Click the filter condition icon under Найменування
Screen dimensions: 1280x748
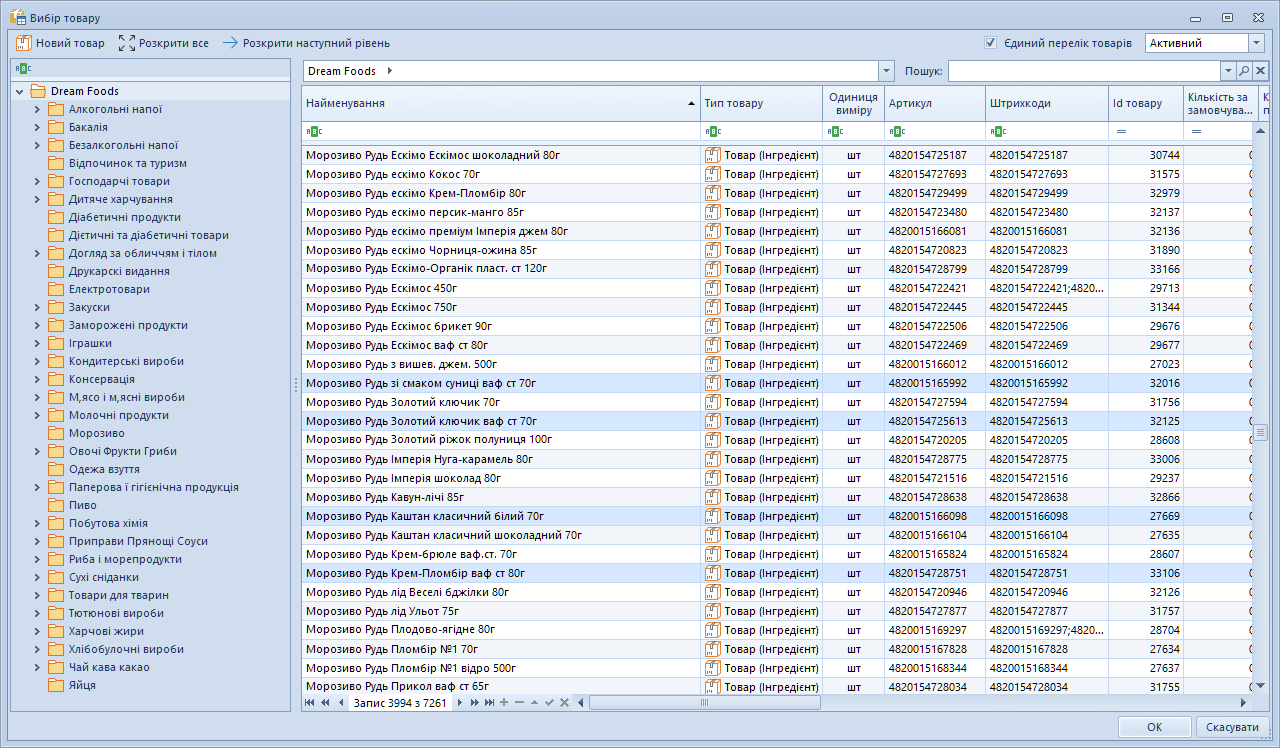[314, 131]
